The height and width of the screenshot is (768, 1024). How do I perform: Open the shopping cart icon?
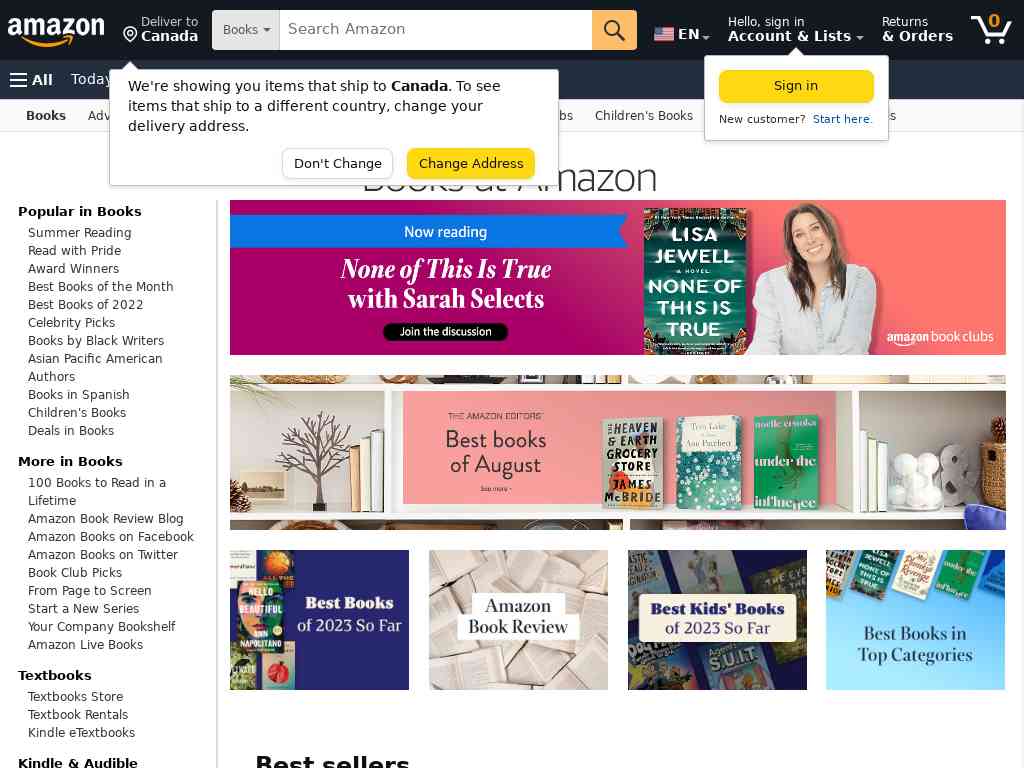coord(991,29)
